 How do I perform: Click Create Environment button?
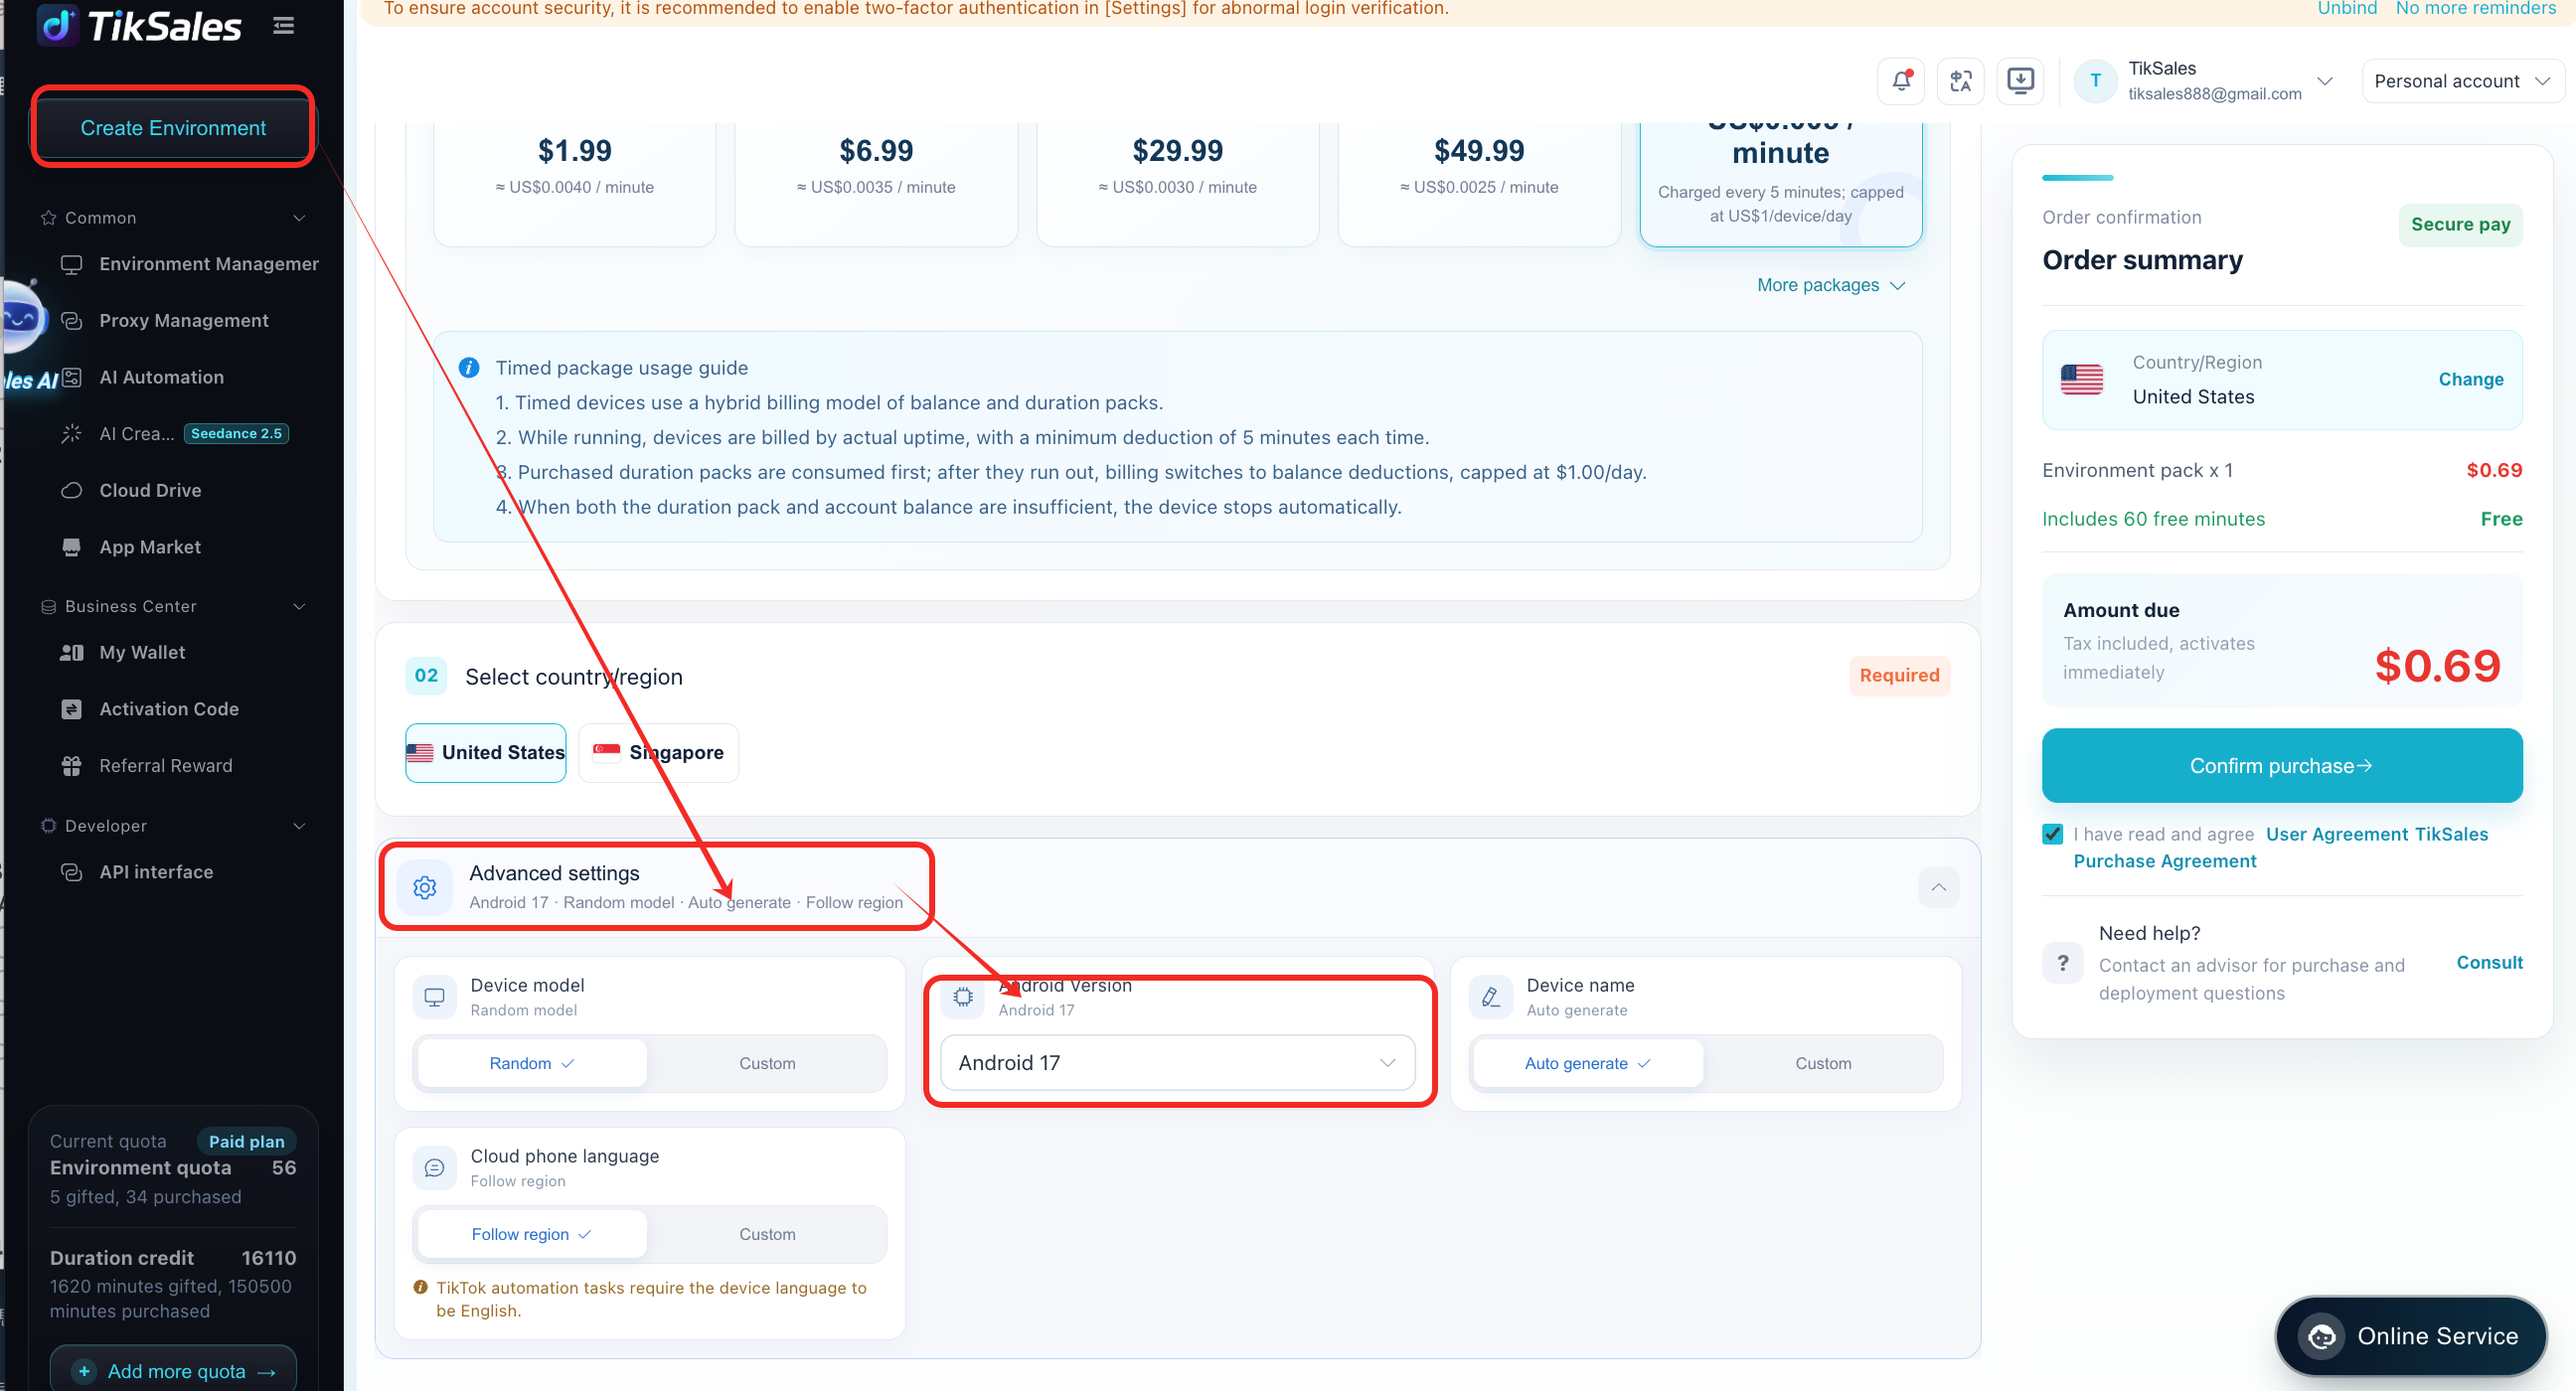[173, 128]
